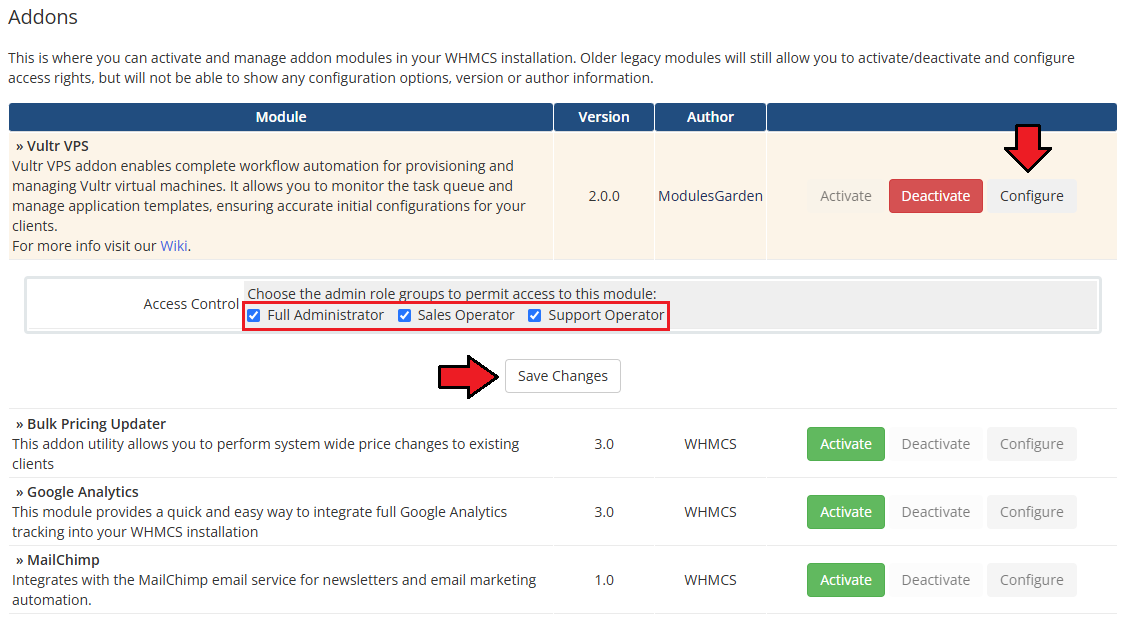Configure the Vultr VPS addon
The width and height of the screenshot is (1121, 637).
(1032, 196)
